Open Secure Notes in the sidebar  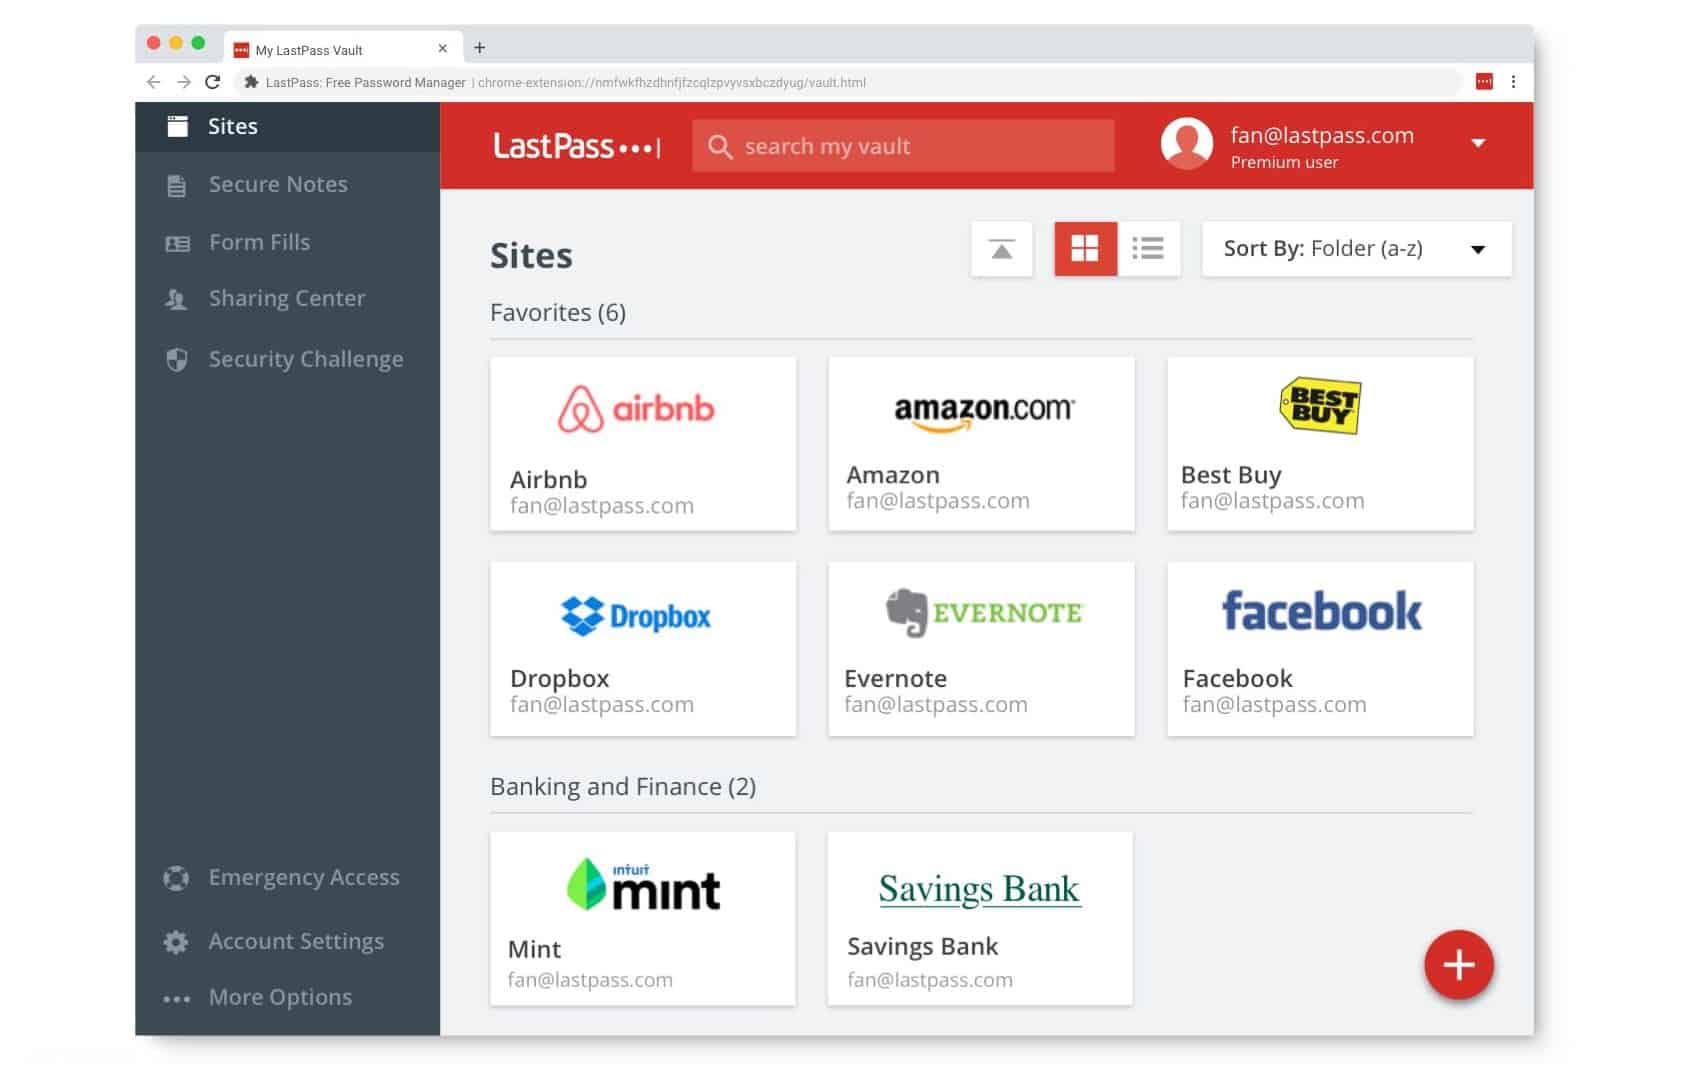277,185
